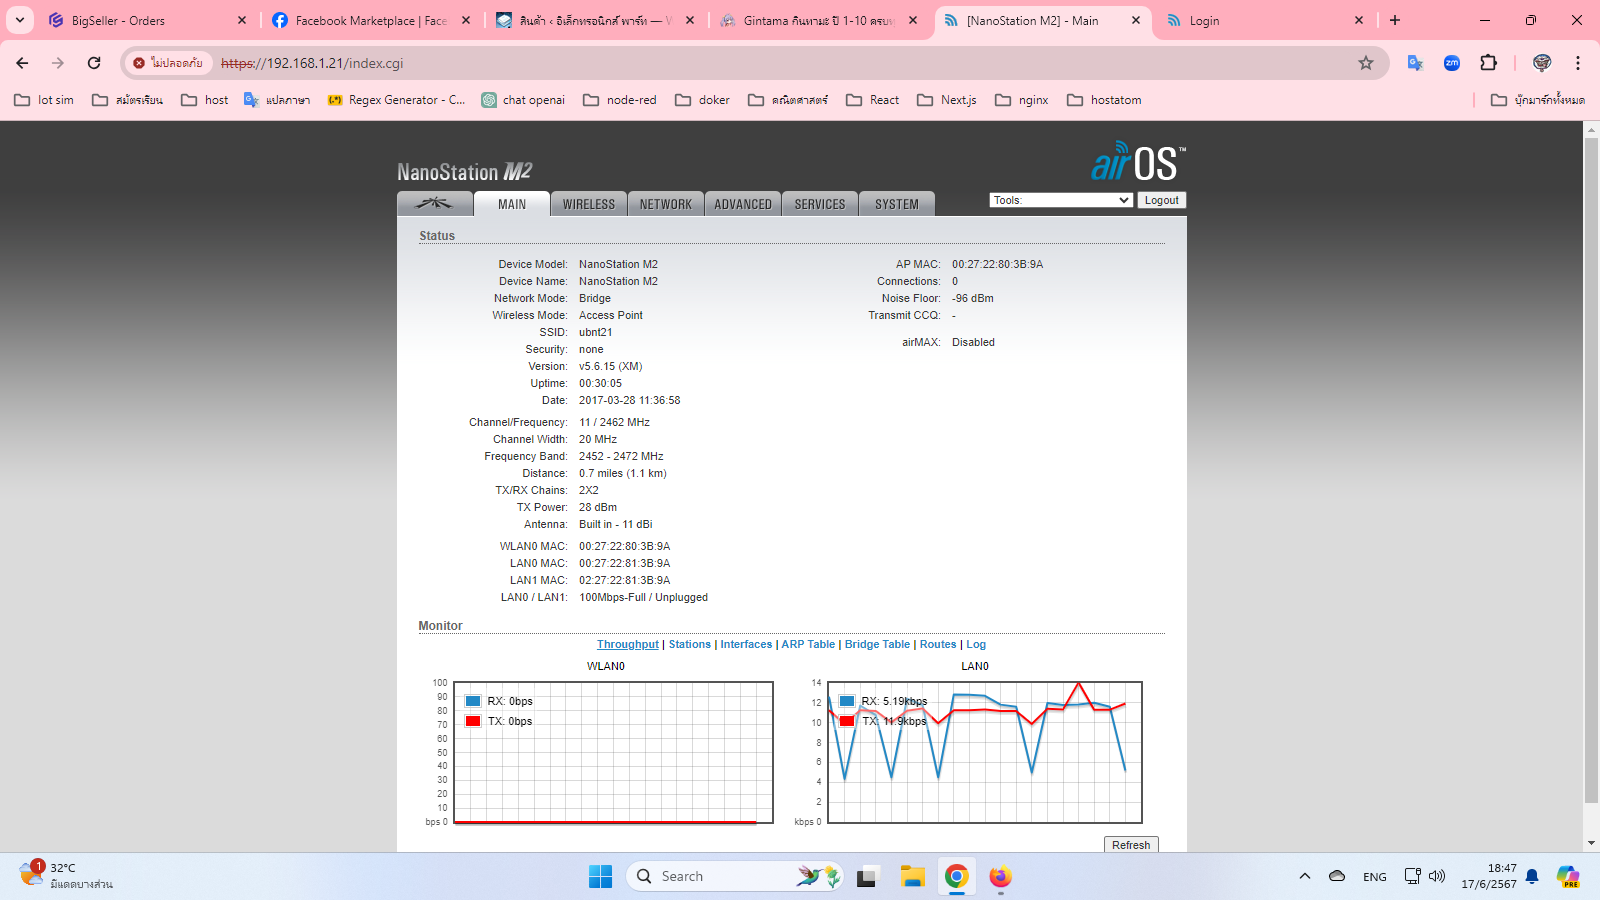The height and width of the screenshot is (900, 1600).
Task: Open the Stations monitor link
Action: (690, 645)
